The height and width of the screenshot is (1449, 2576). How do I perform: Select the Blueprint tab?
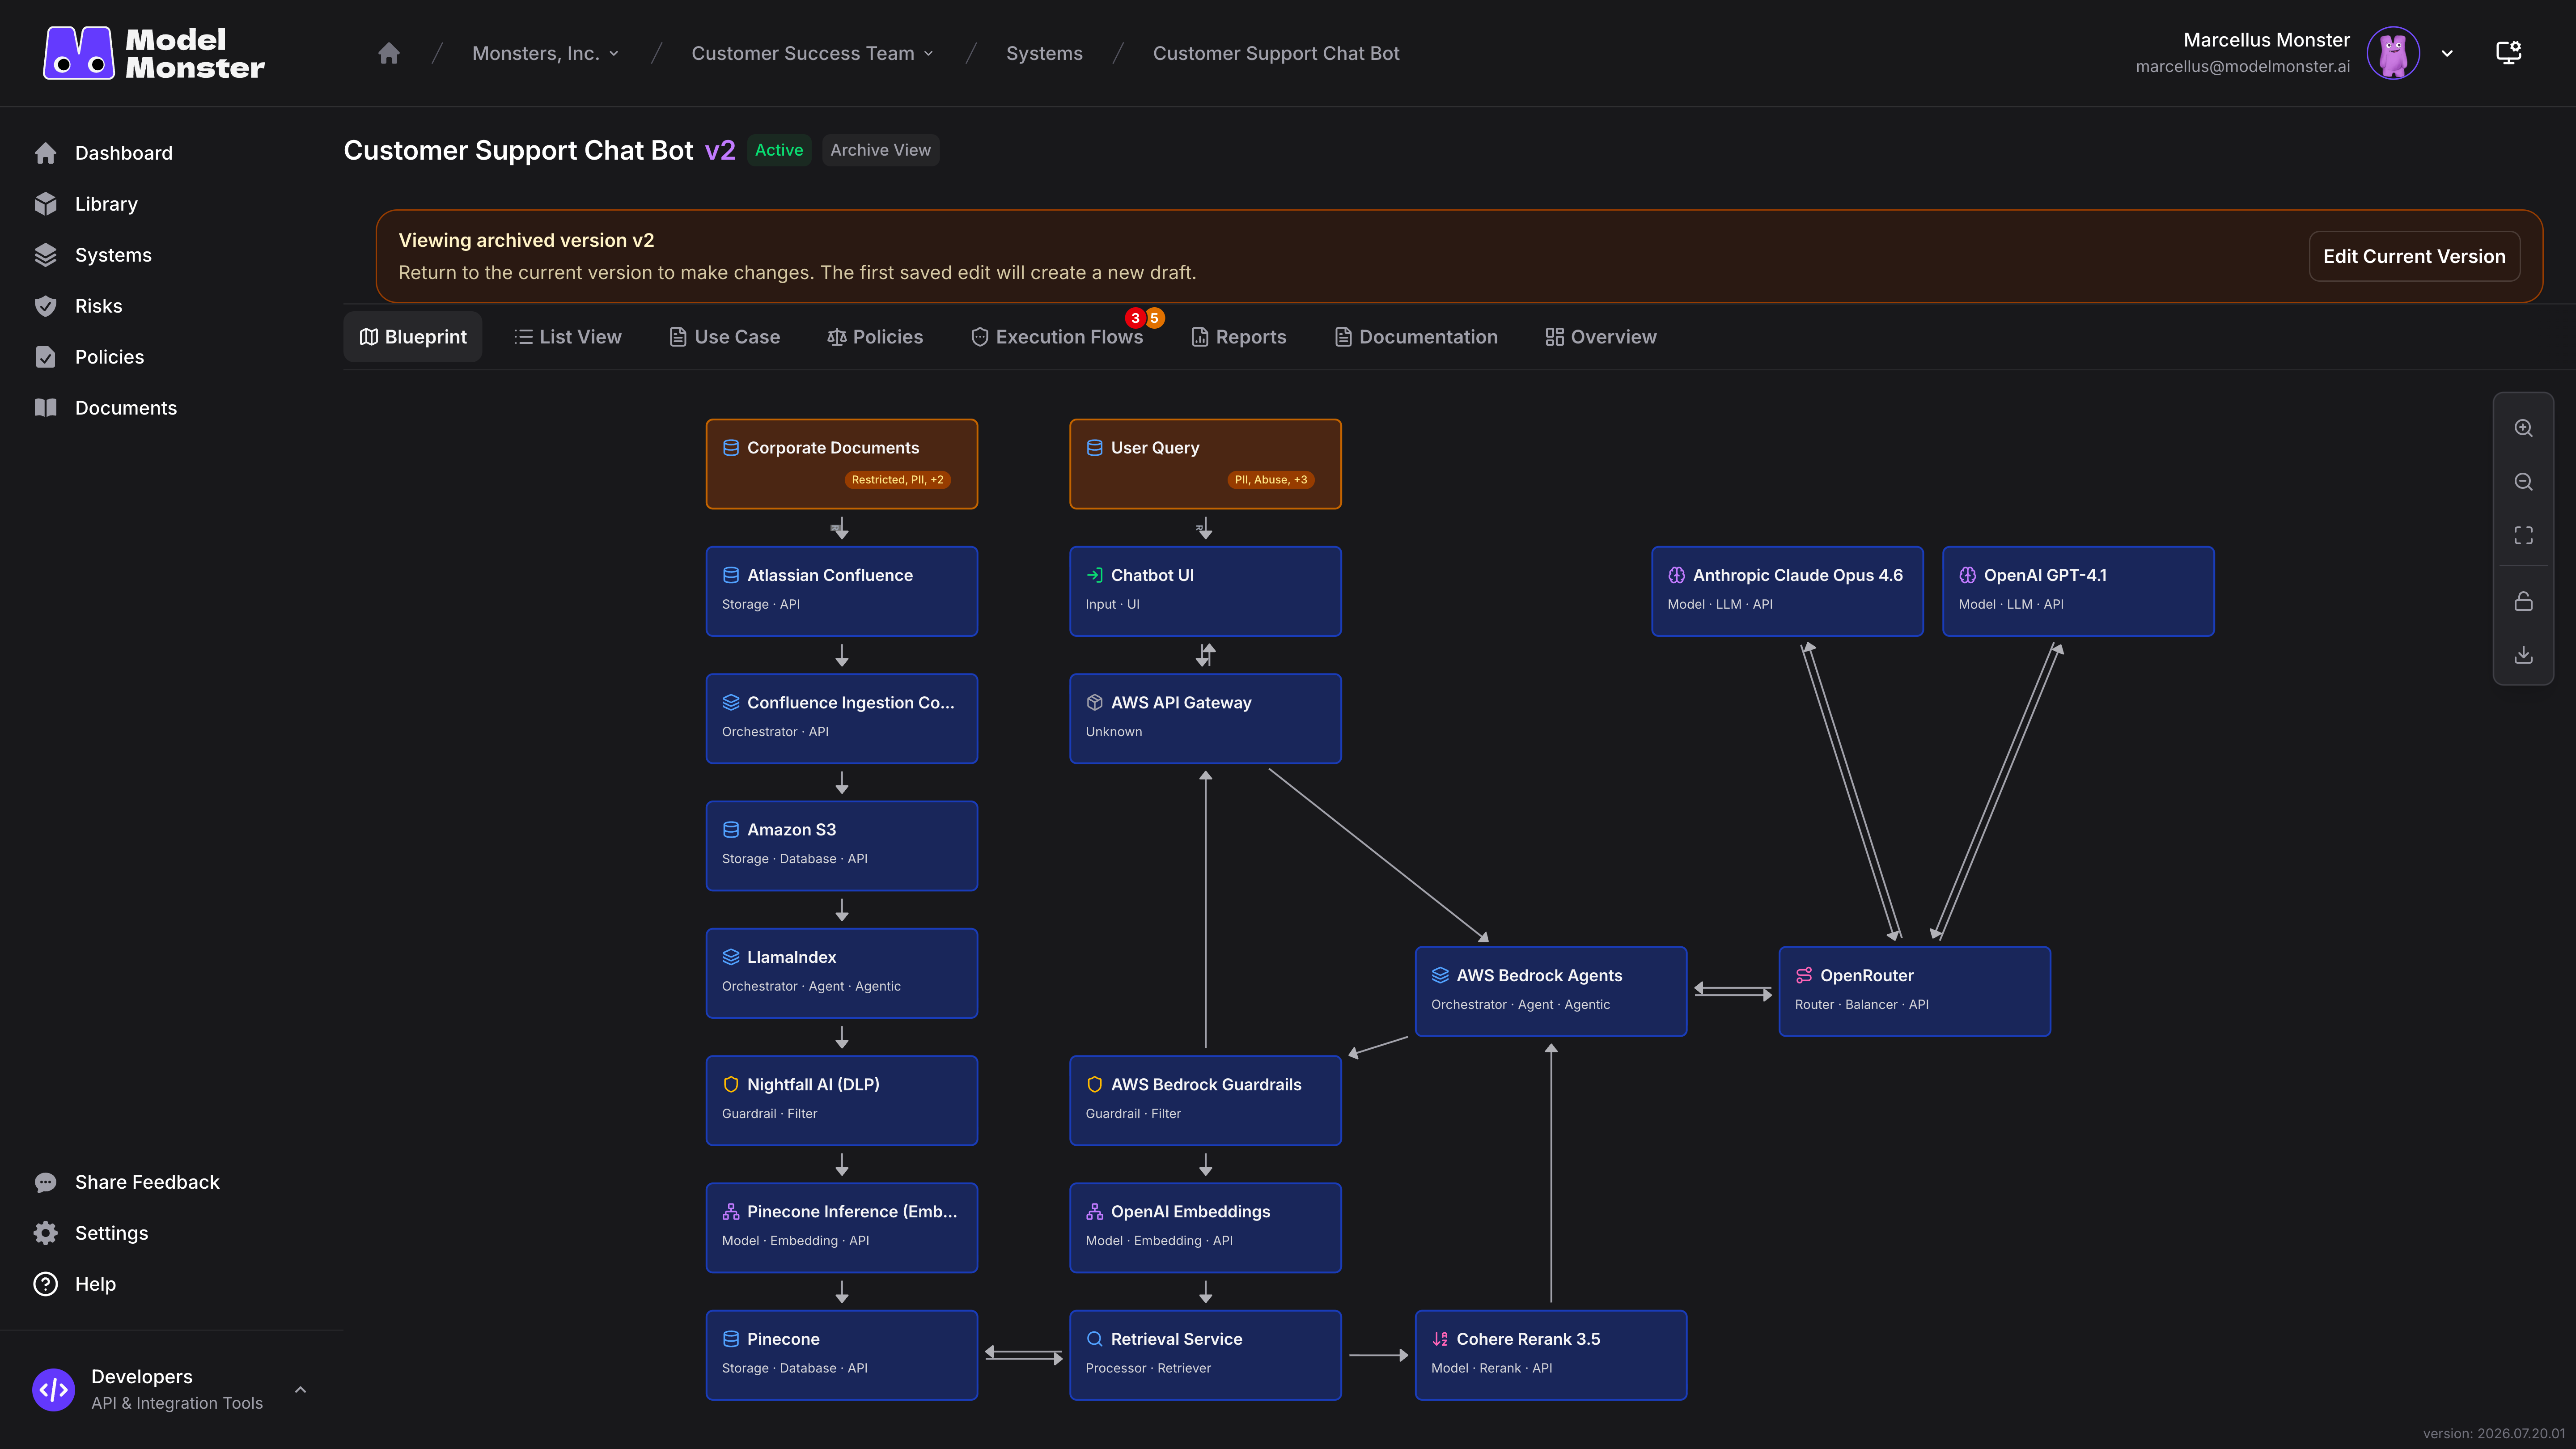(413, 337)
